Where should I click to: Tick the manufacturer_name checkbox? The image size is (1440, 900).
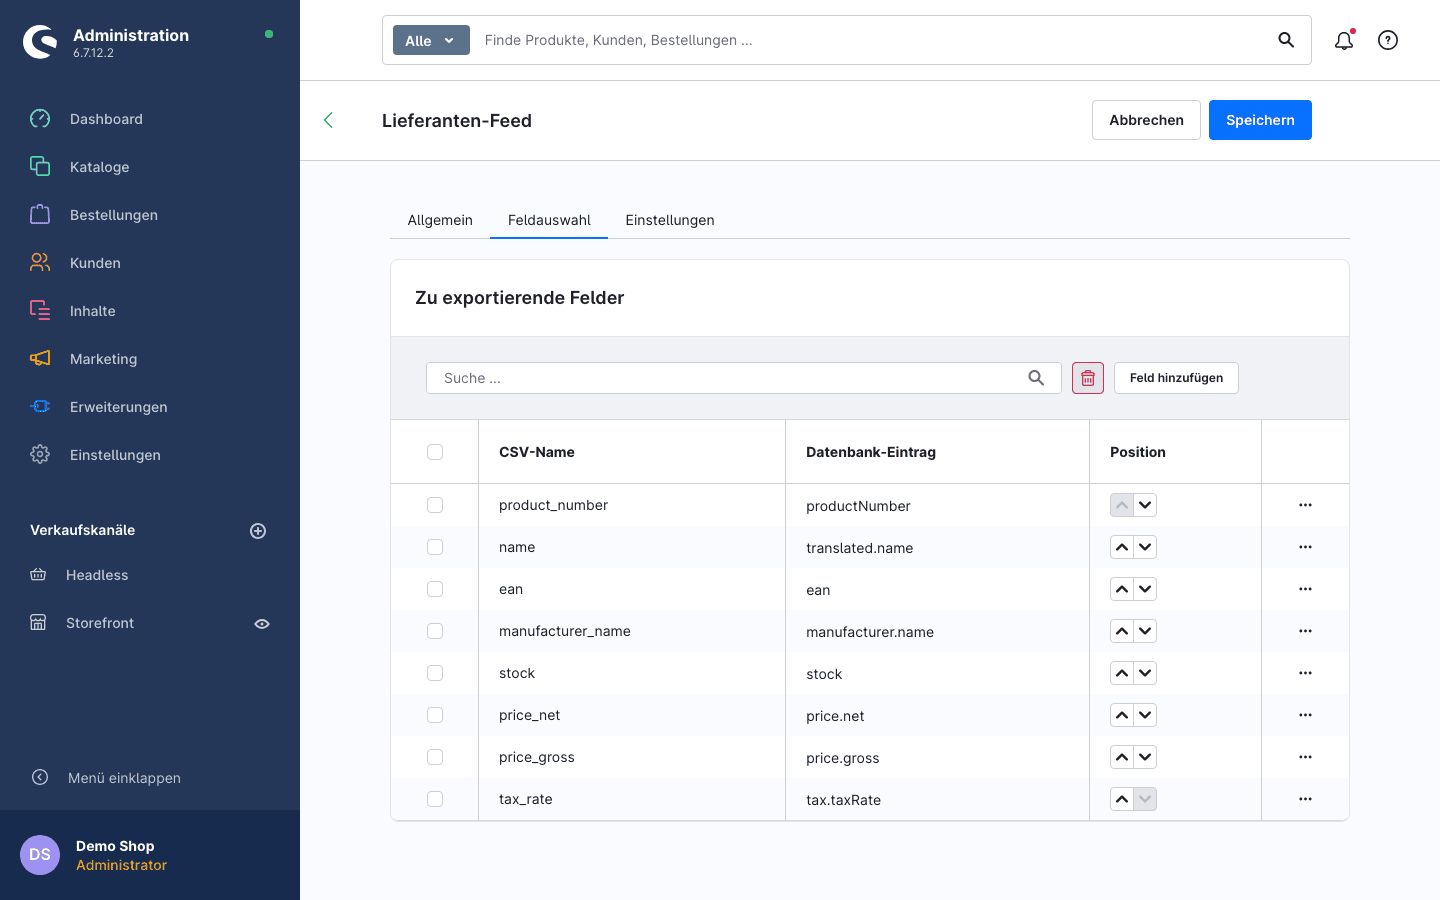click(435, 631)
